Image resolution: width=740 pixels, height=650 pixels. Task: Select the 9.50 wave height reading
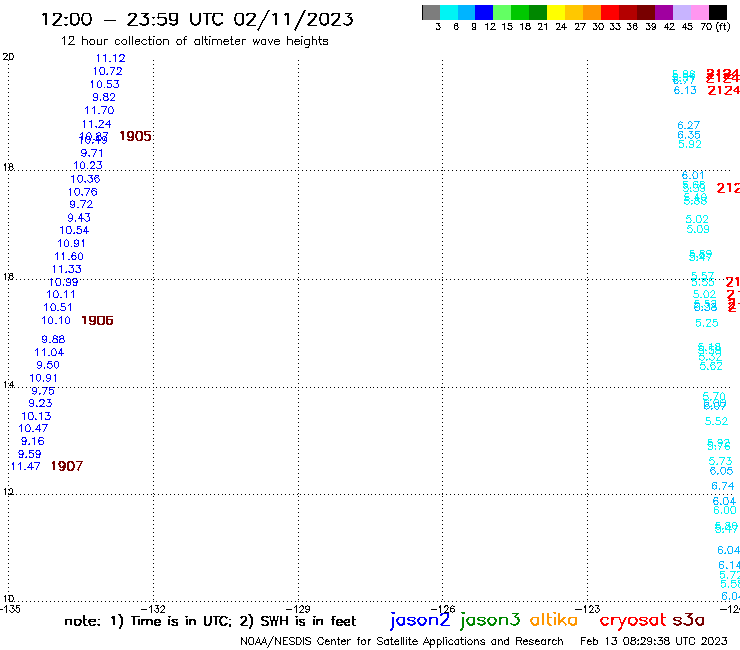(48, 365)
